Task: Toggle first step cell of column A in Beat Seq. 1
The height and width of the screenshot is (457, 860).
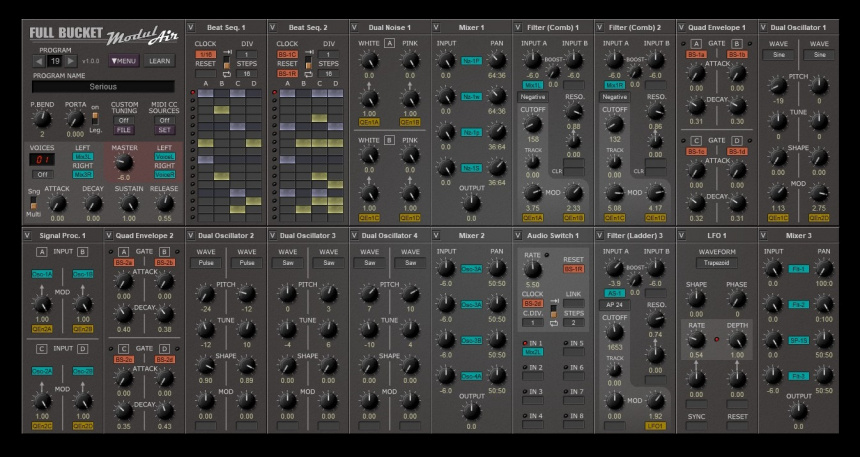Action: coord(206,93)
